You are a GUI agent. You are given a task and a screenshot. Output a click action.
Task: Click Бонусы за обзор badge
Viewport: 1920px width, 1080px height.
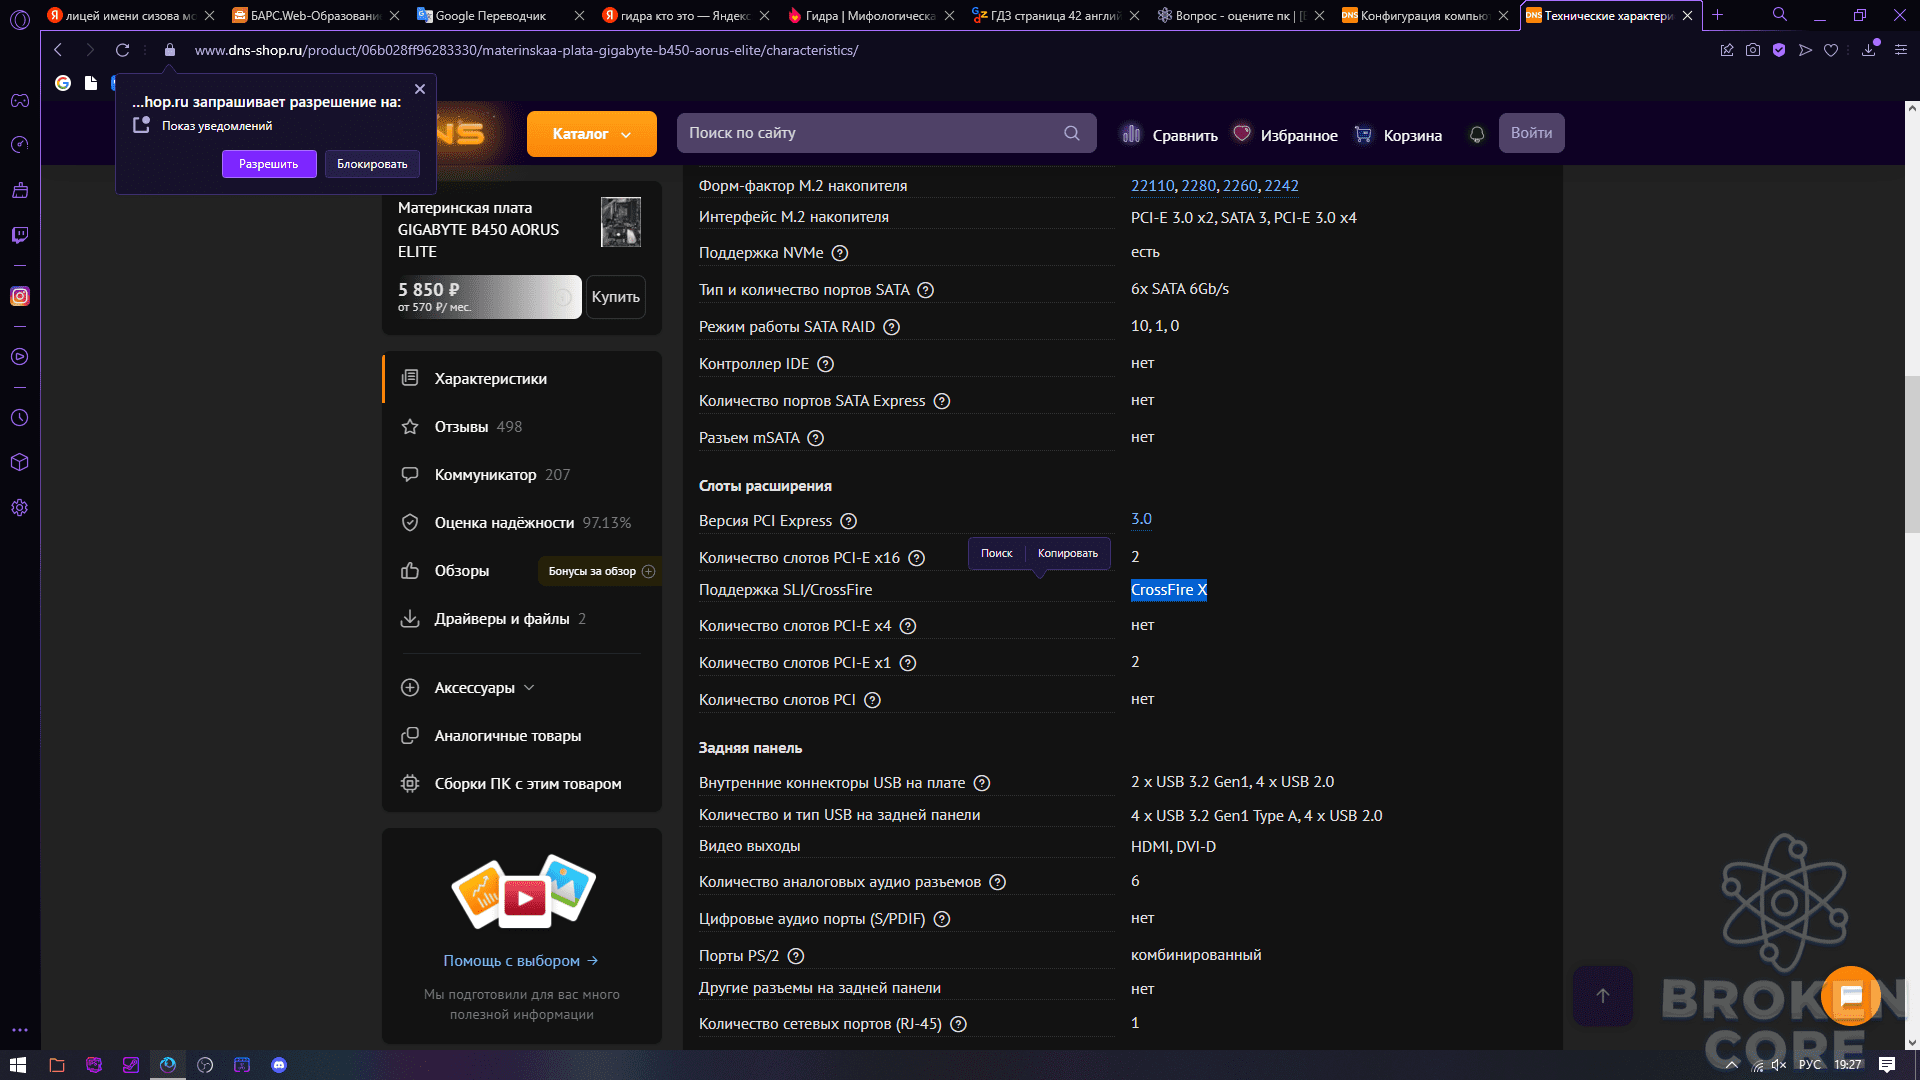(600, 571)
